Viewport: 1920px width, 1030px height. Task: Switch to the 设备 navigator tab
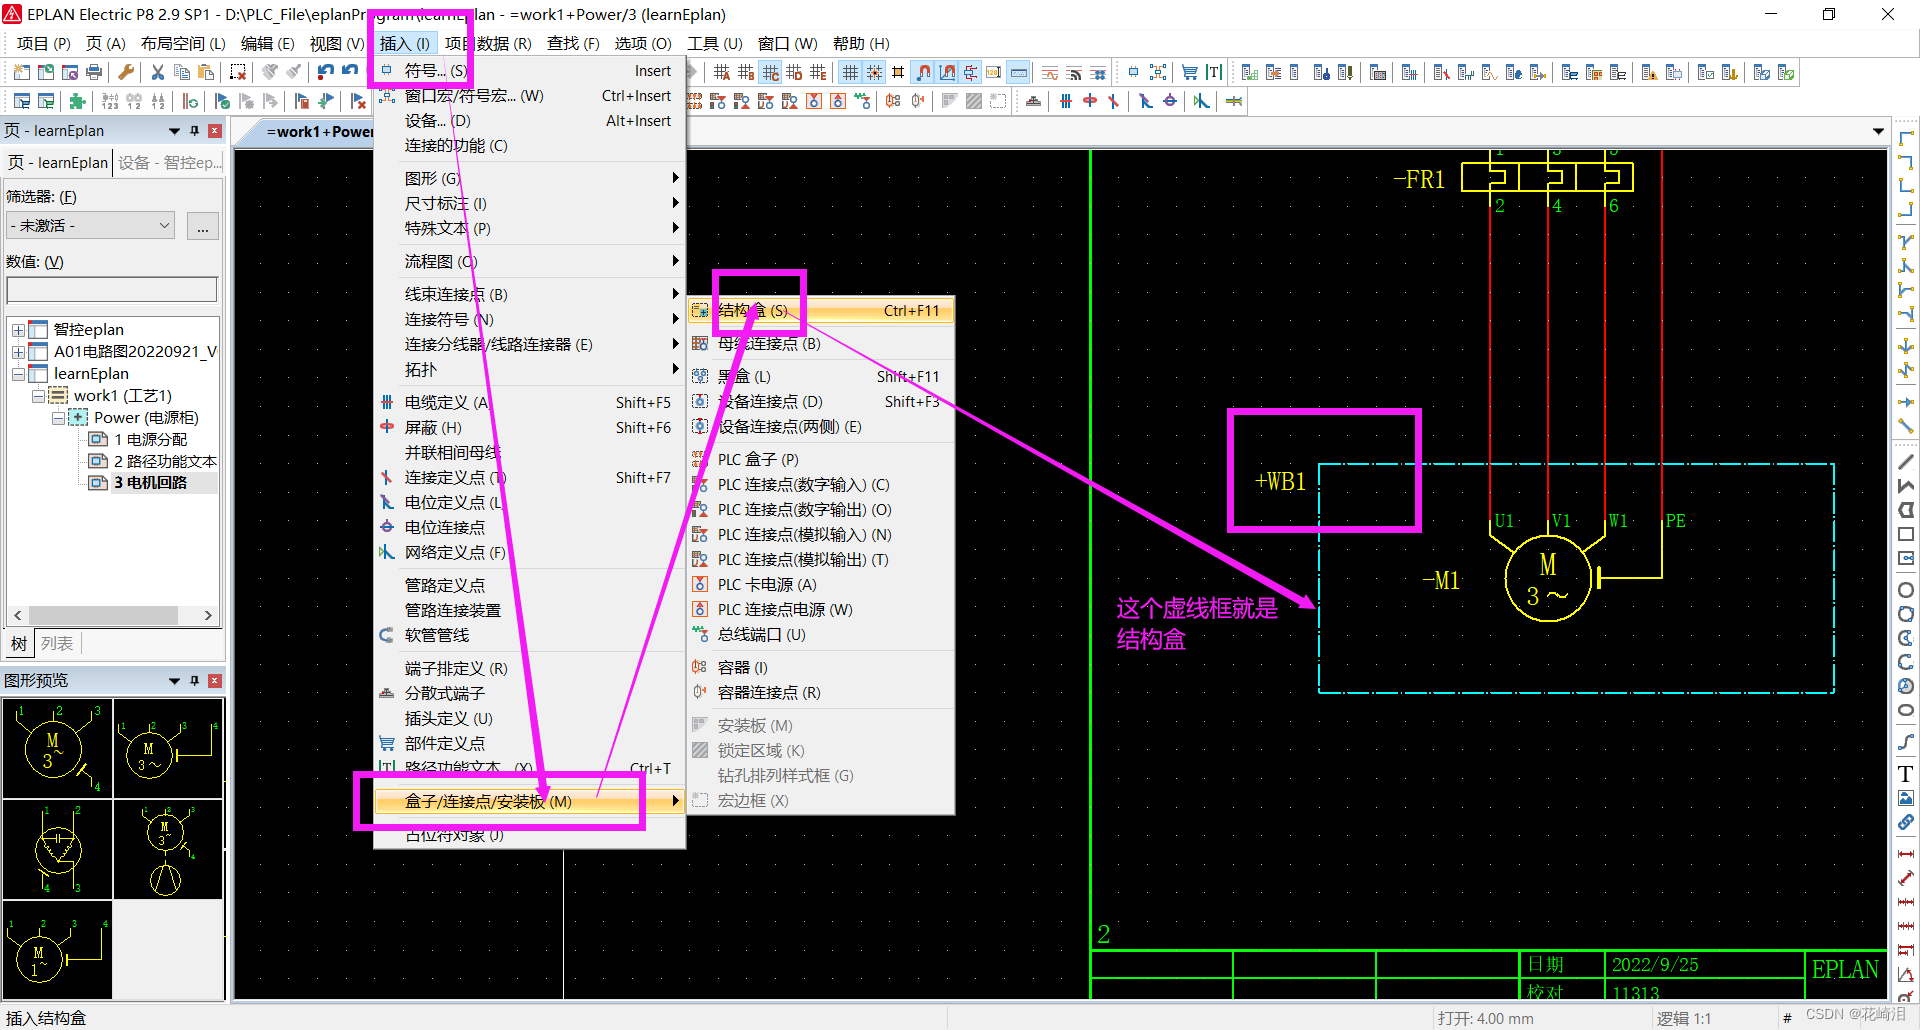pos(168,163)
